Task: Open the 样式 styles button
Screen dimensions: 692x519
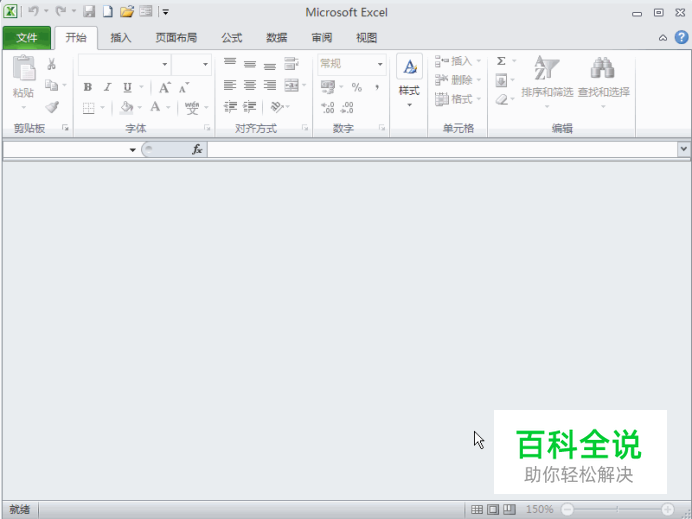Action: click(409, 81)
